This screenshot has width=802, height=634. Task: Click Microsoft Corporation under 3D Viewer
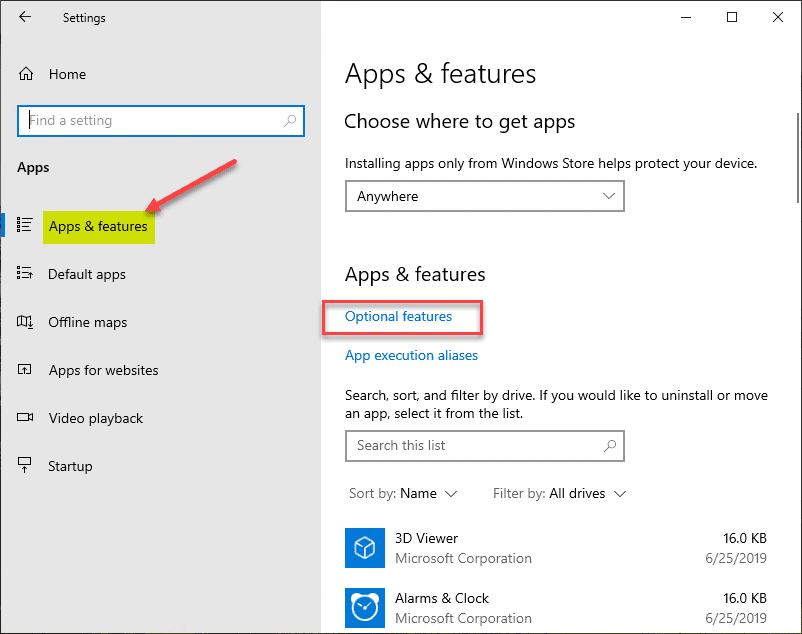point(463,558)
